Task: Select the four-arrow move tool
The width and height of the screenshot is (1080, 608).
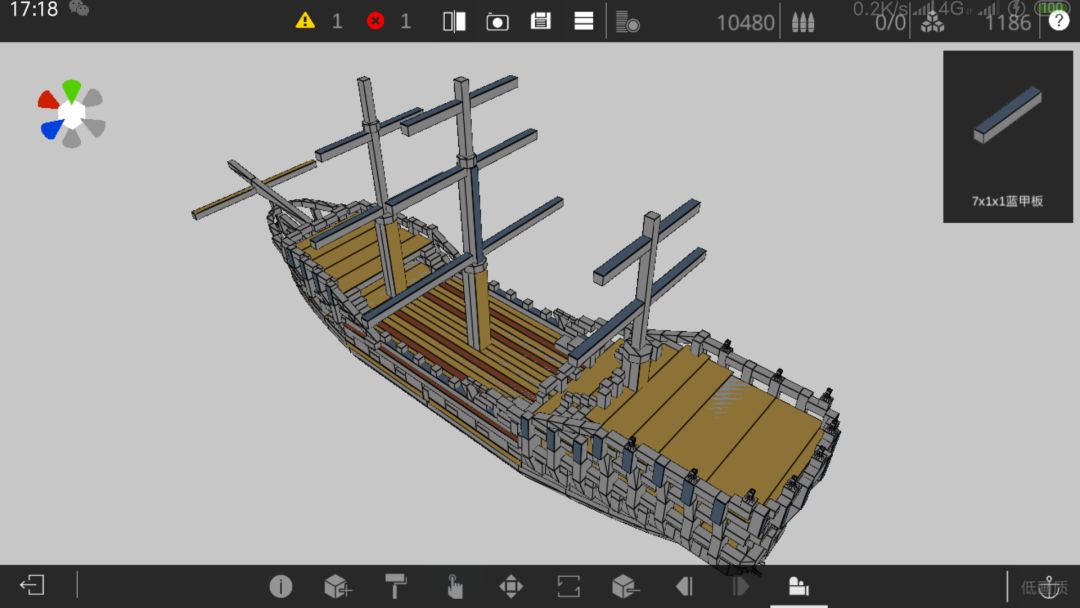Action: tap(511, 587)
